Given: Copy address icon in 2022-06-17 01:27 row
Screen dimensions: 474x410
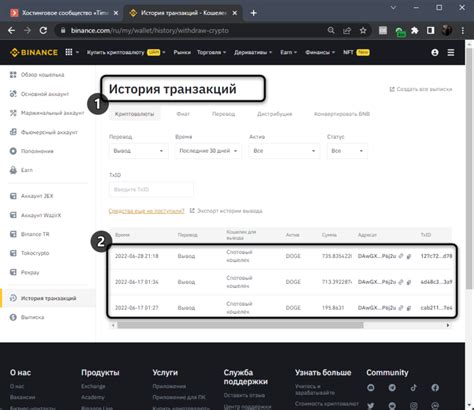Looking at the screenshot, I should 409,308.
